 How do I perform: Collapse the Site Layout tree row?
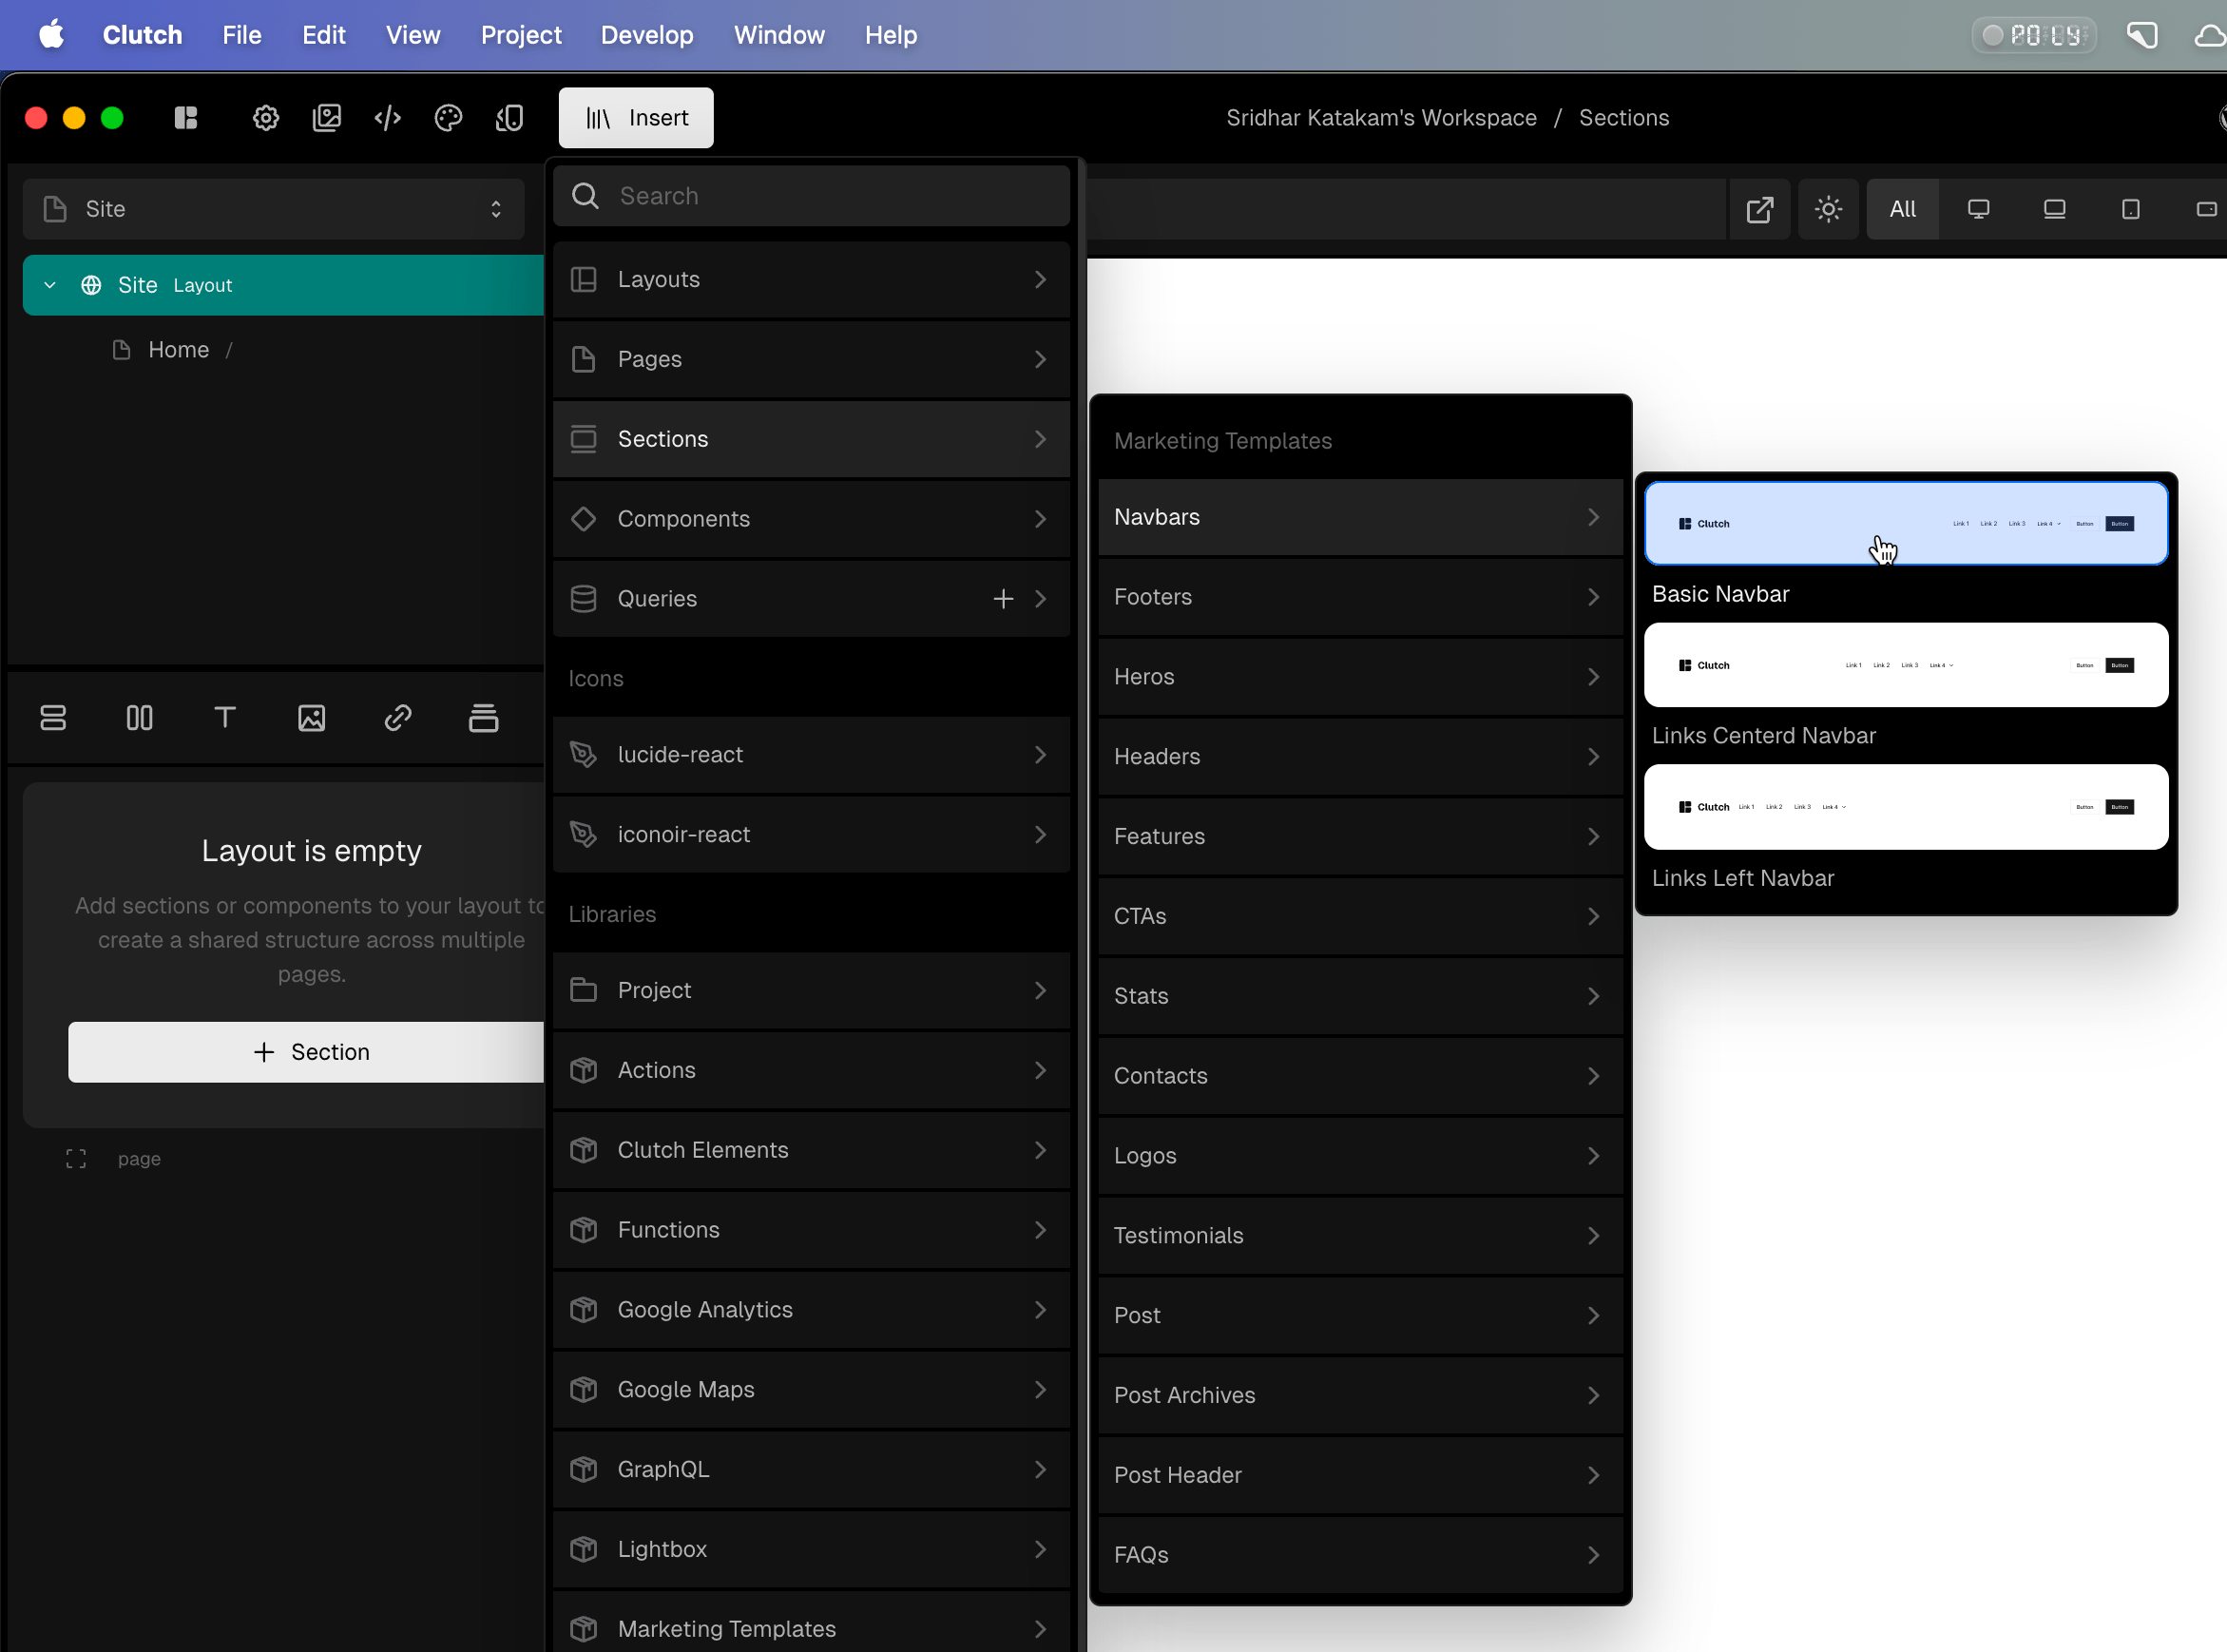[x=49, y=285]
